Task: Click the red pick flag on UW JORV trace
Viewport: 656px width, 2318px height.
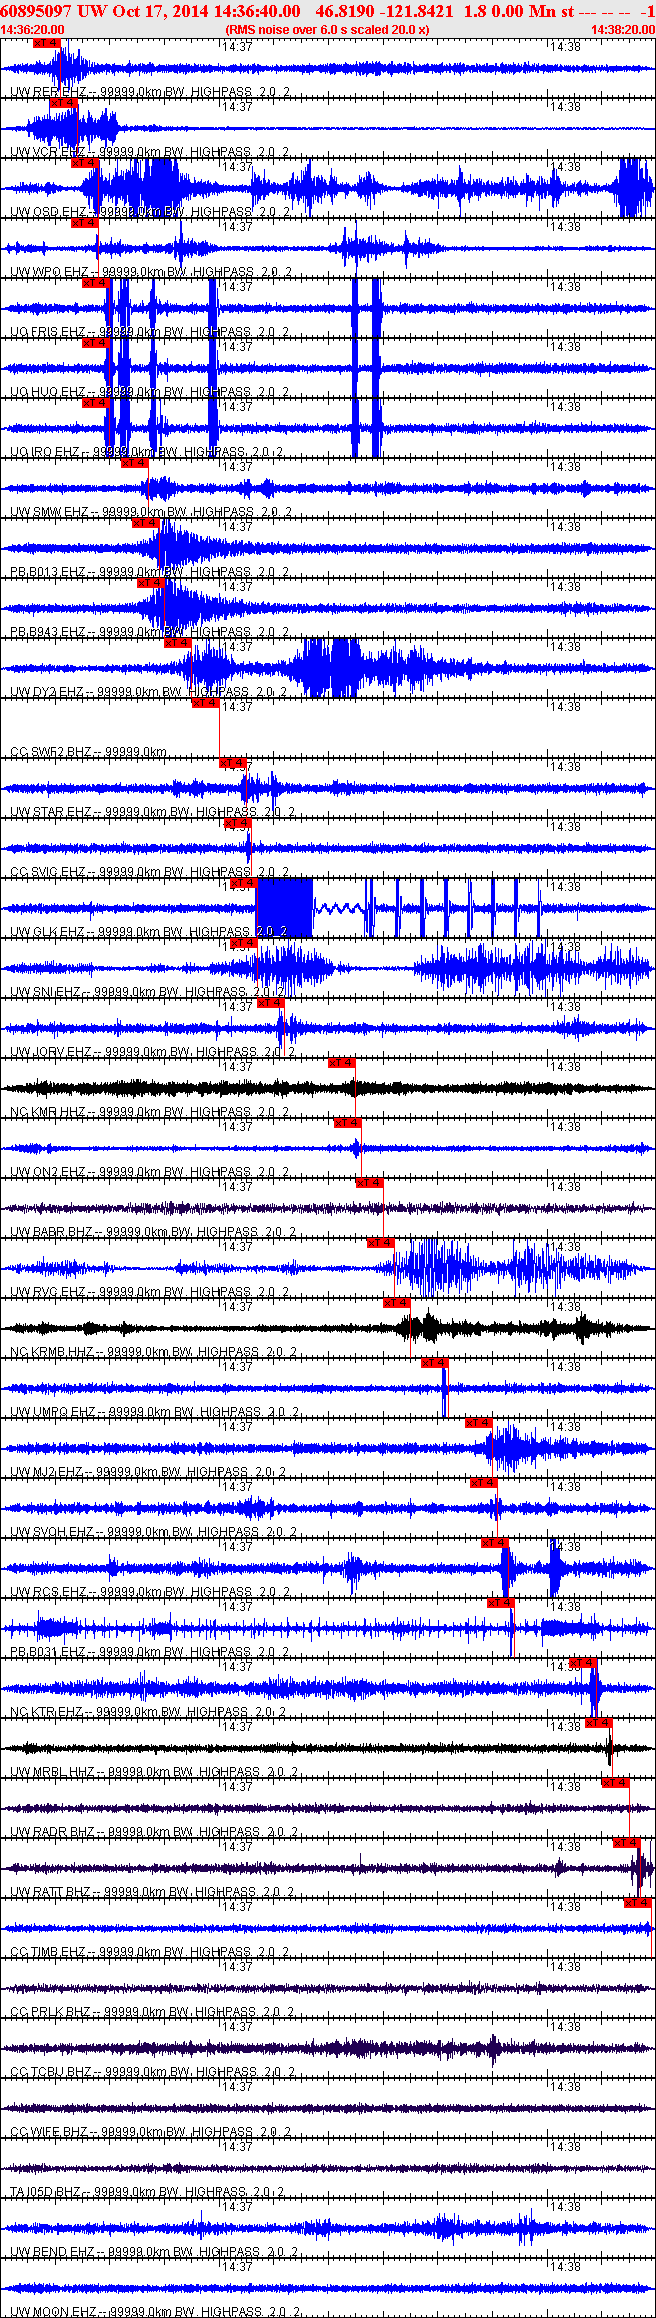Action: point(271,1003)
